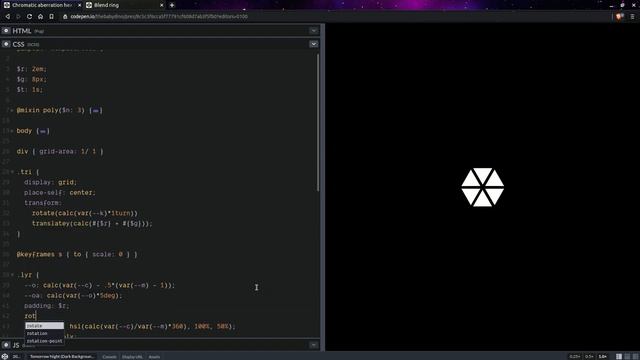Open the Console button

[109, 357]
